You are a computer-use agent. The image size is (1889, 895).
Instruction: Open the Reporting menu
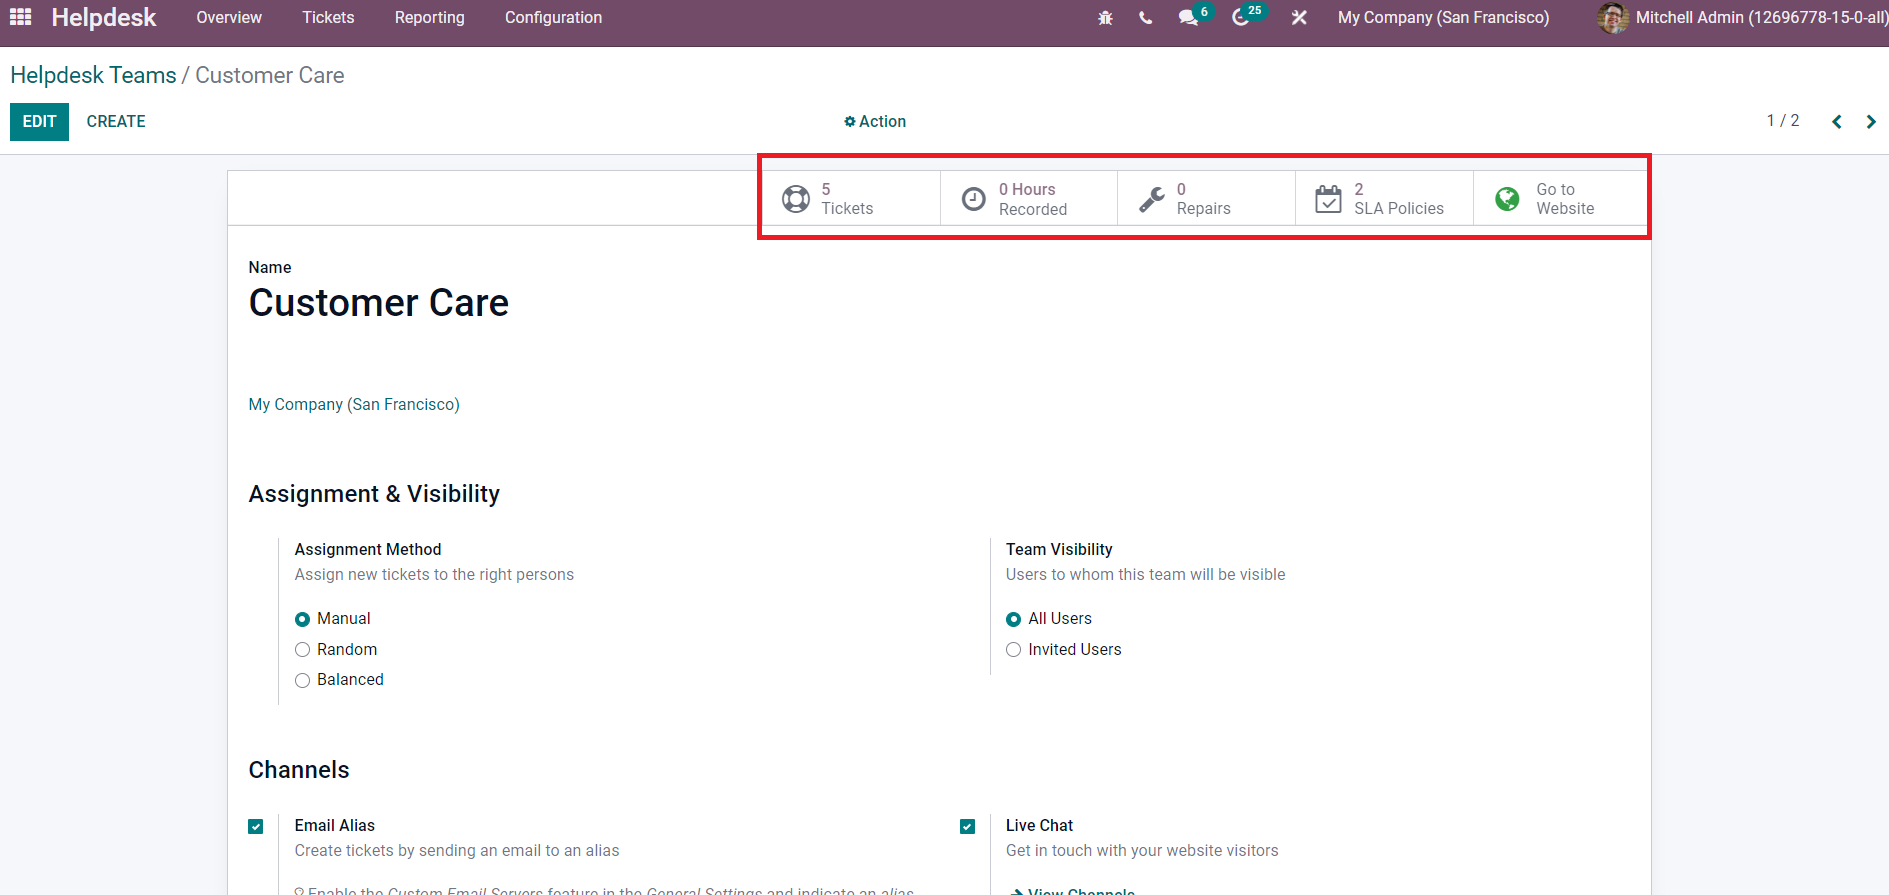(x=429, y=18)
